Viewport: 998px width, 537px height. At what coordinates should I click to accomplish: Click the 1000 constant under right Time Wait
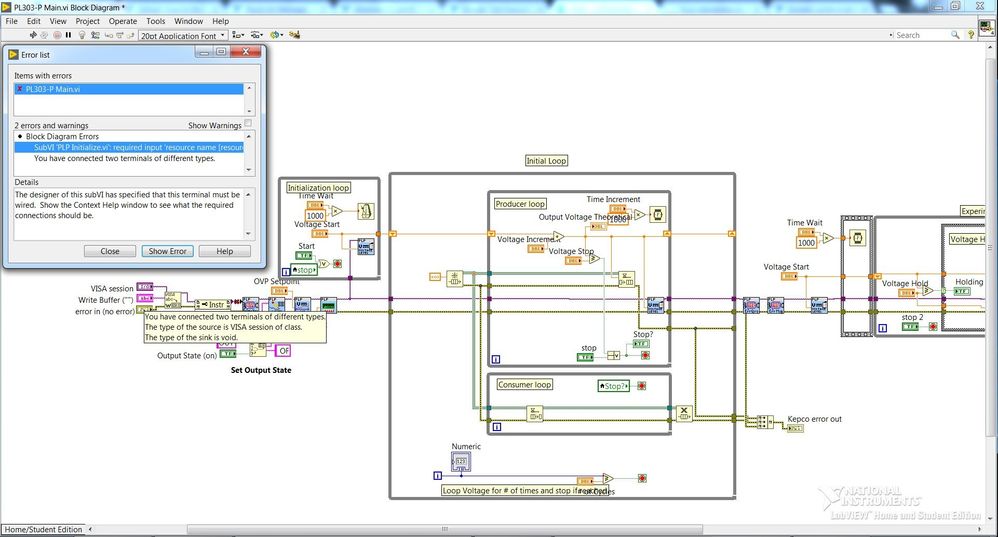[806, 242]
